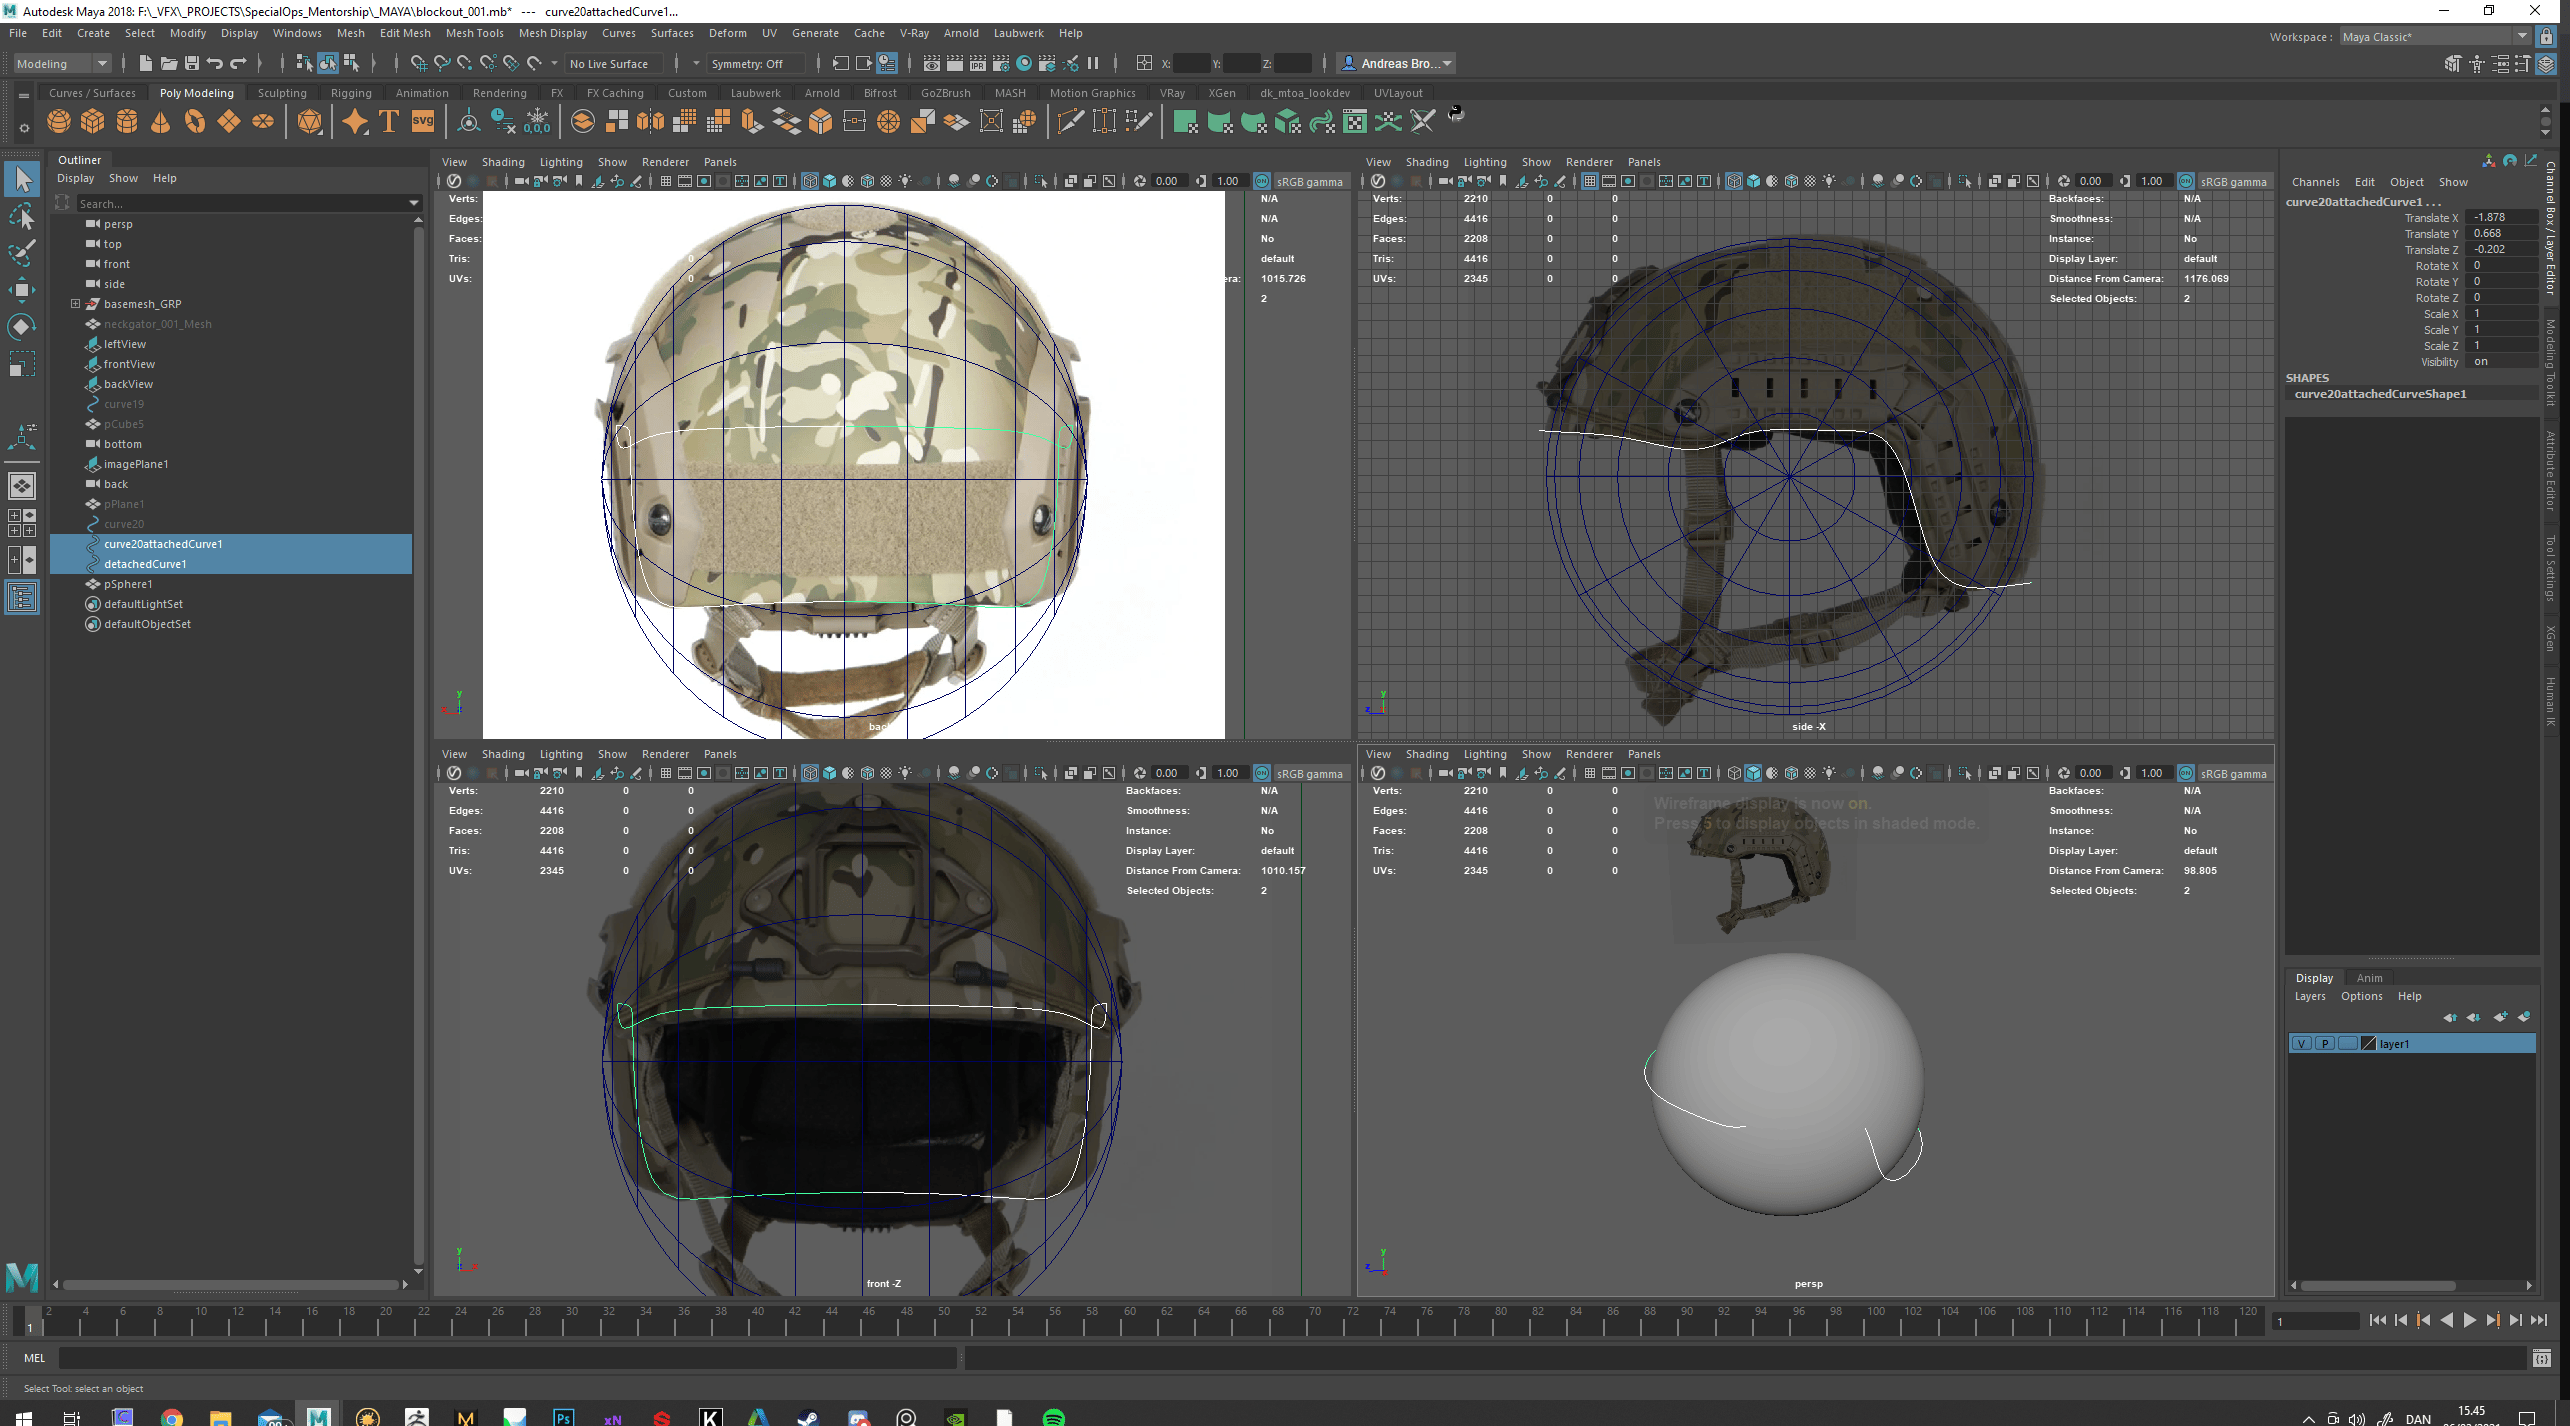
Task: Open Layers menu in layer editor
Action: (2310, 996)
